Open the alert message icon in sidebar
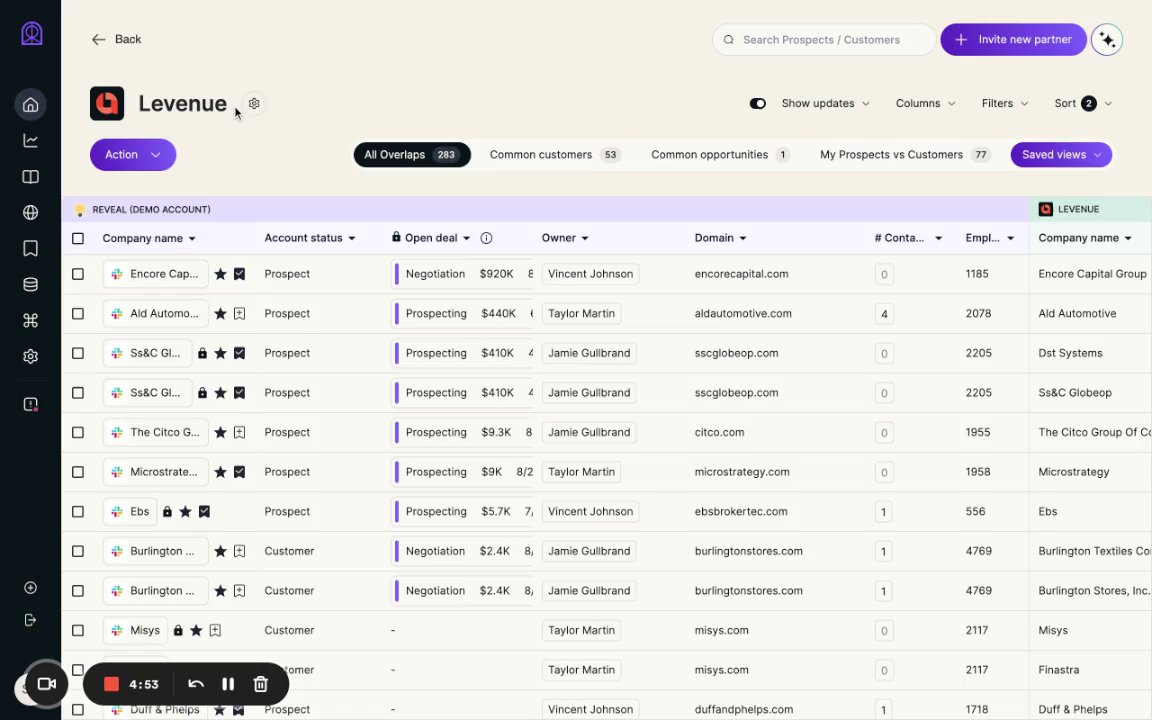Image resolution: width=1152 pixels, height=720 pixels. point(30,404)
